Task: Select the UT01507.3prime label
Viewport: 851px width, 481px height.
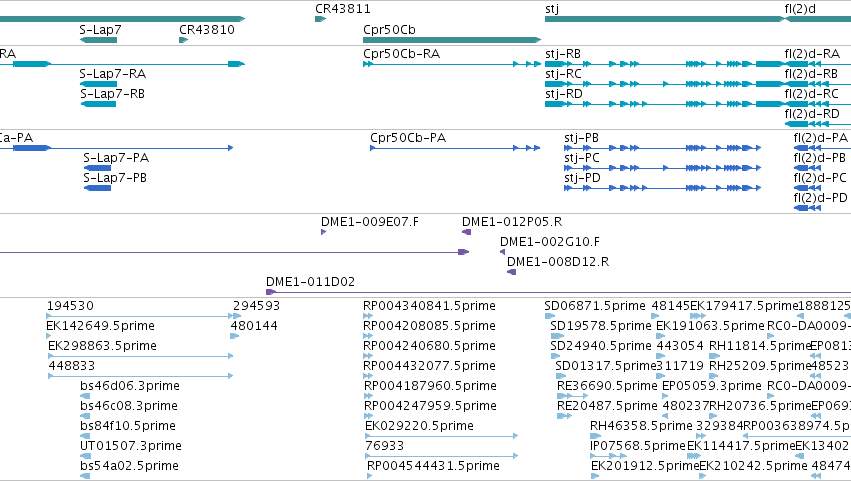Action: point(130,446)
